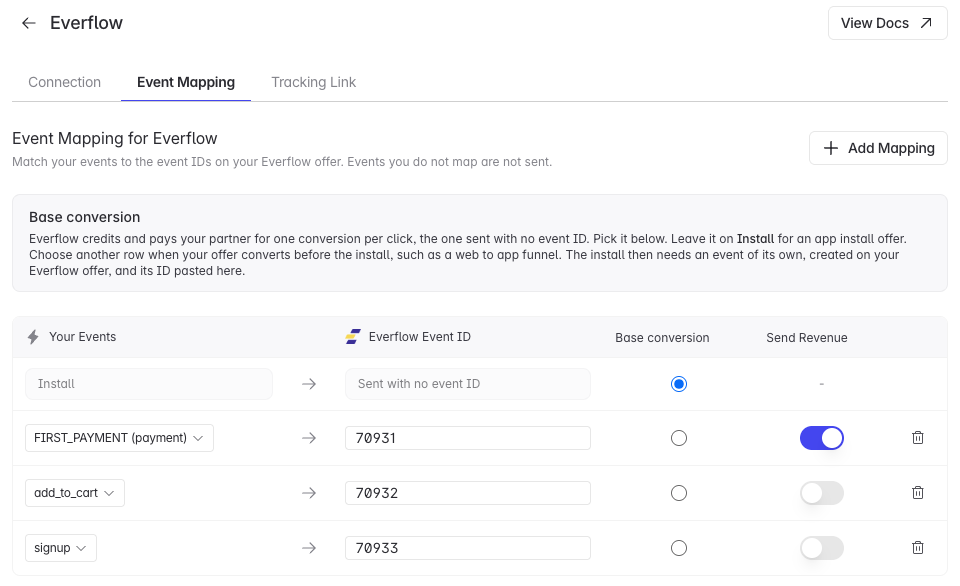
Task: Choose add_to_cart as base conversion
Action: point(678,493)
